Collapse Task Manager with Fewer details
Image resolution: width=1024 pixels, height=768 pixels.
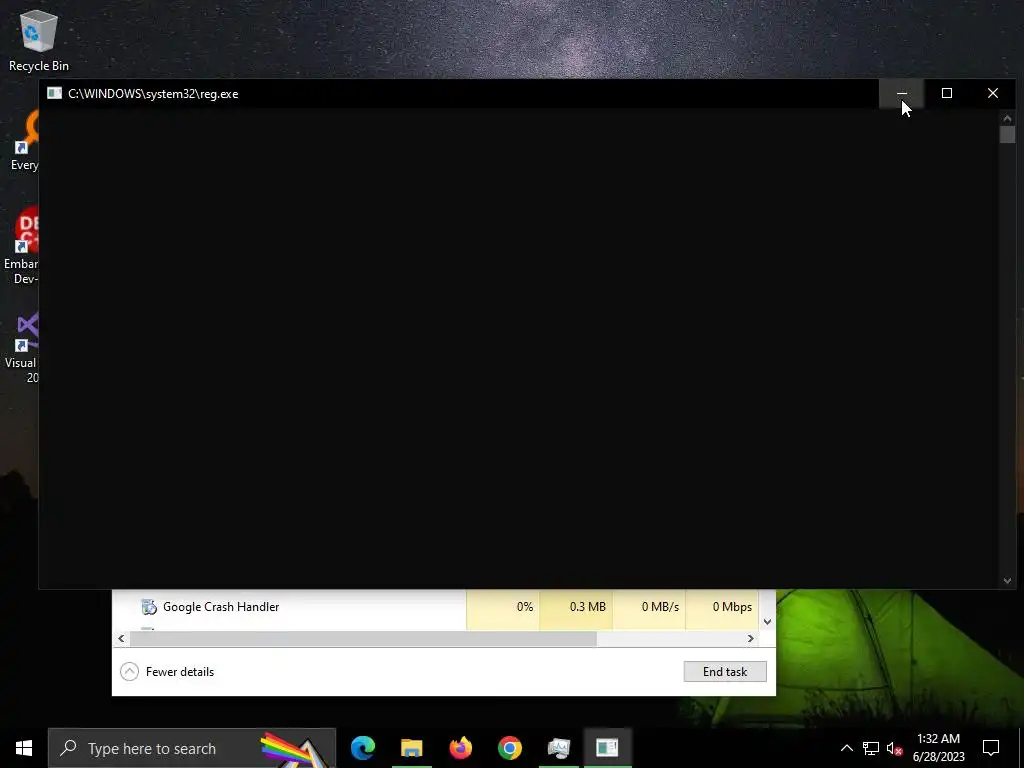[167, 671]
